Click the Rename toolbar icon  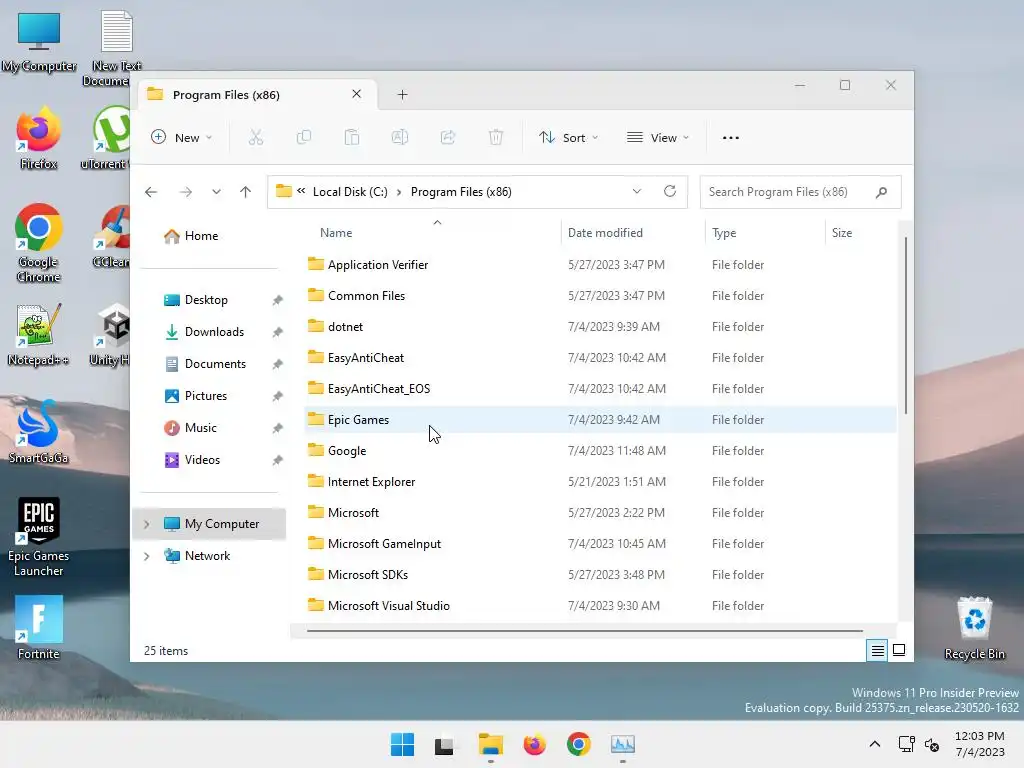pyautogui.click(x=400, y=137)
